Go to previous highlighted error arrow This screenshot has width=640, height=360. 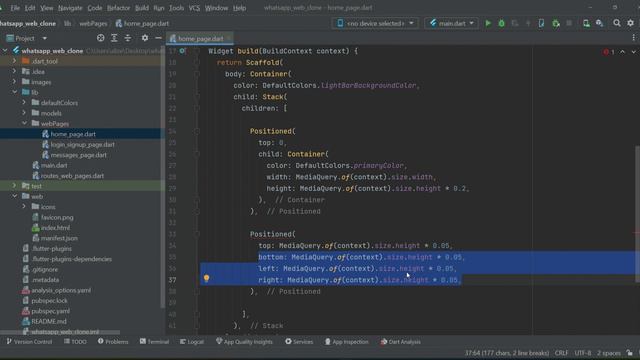coord(622,52)
